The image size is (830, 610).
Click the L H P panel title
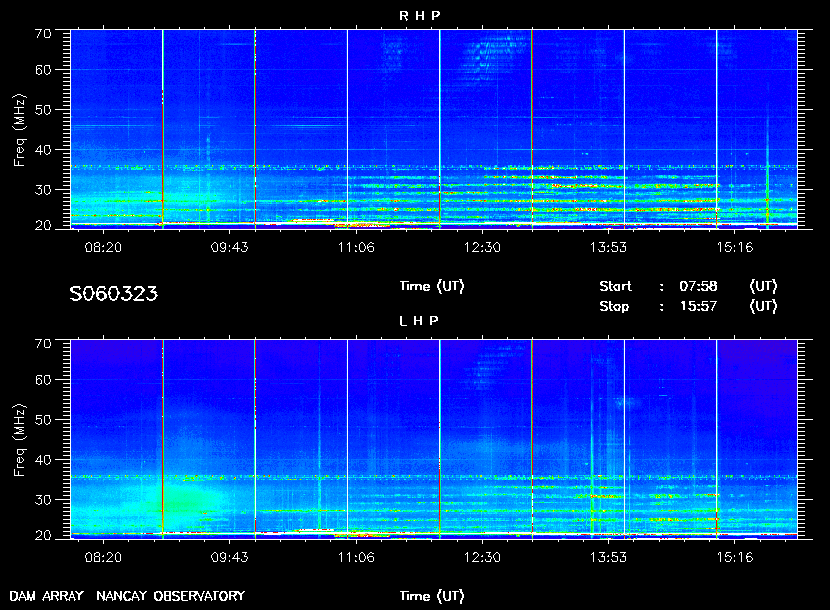[419, 321]
